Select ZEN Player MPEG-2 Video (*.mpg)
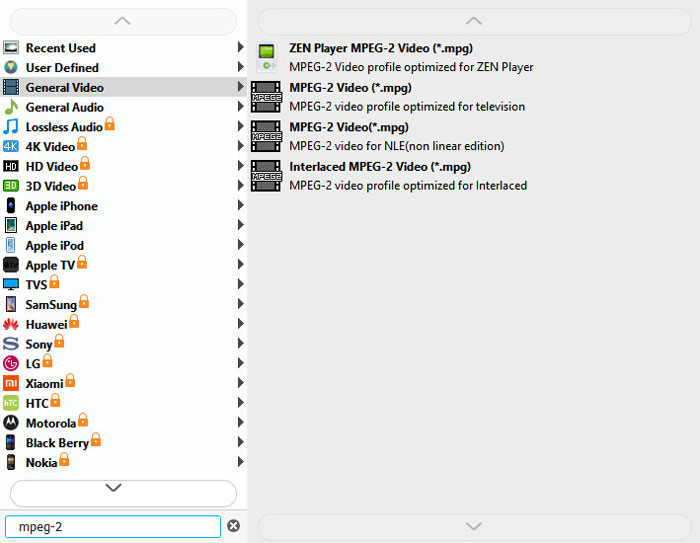700x543 pixels. [x=473, y=58]
